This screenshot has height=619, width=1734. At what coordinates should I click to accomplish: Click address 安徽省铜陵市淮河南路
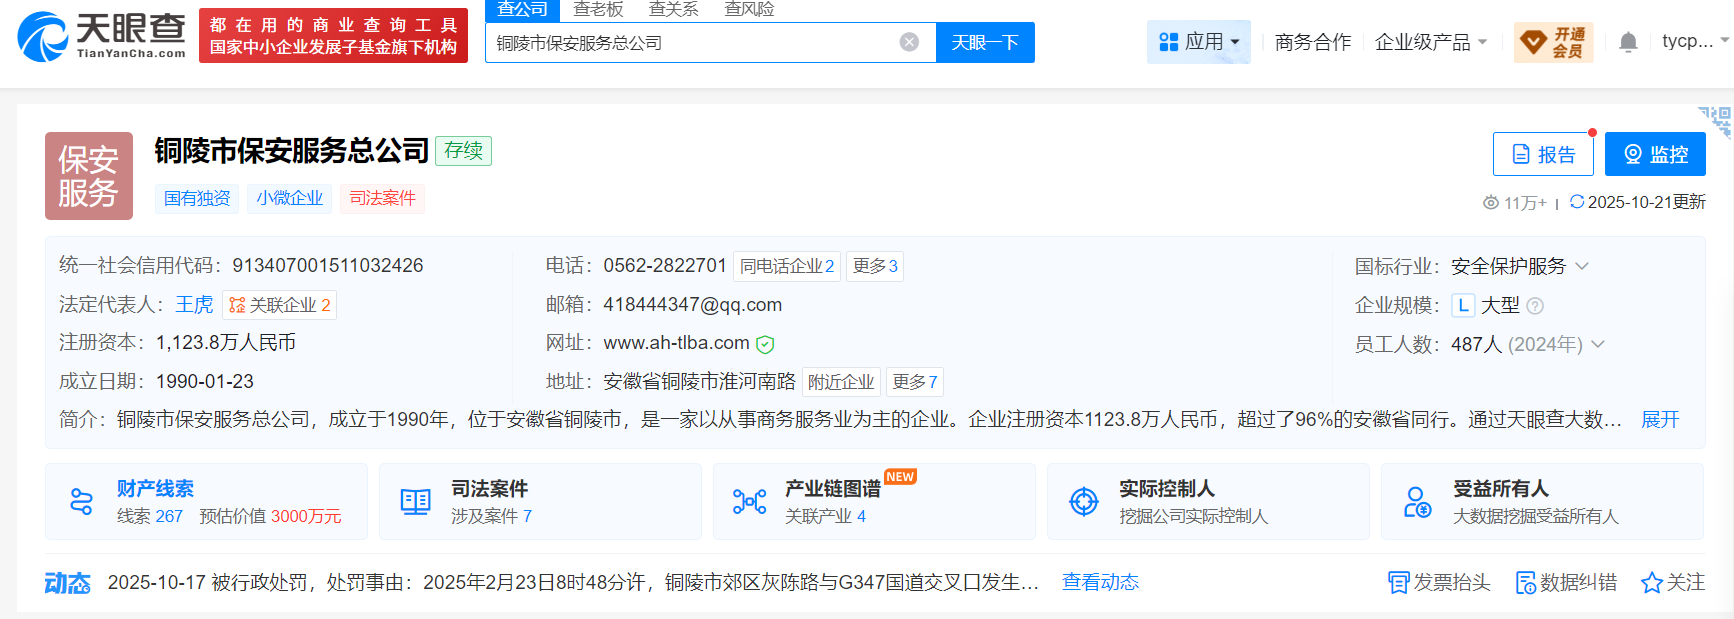[x=699, y=381]
